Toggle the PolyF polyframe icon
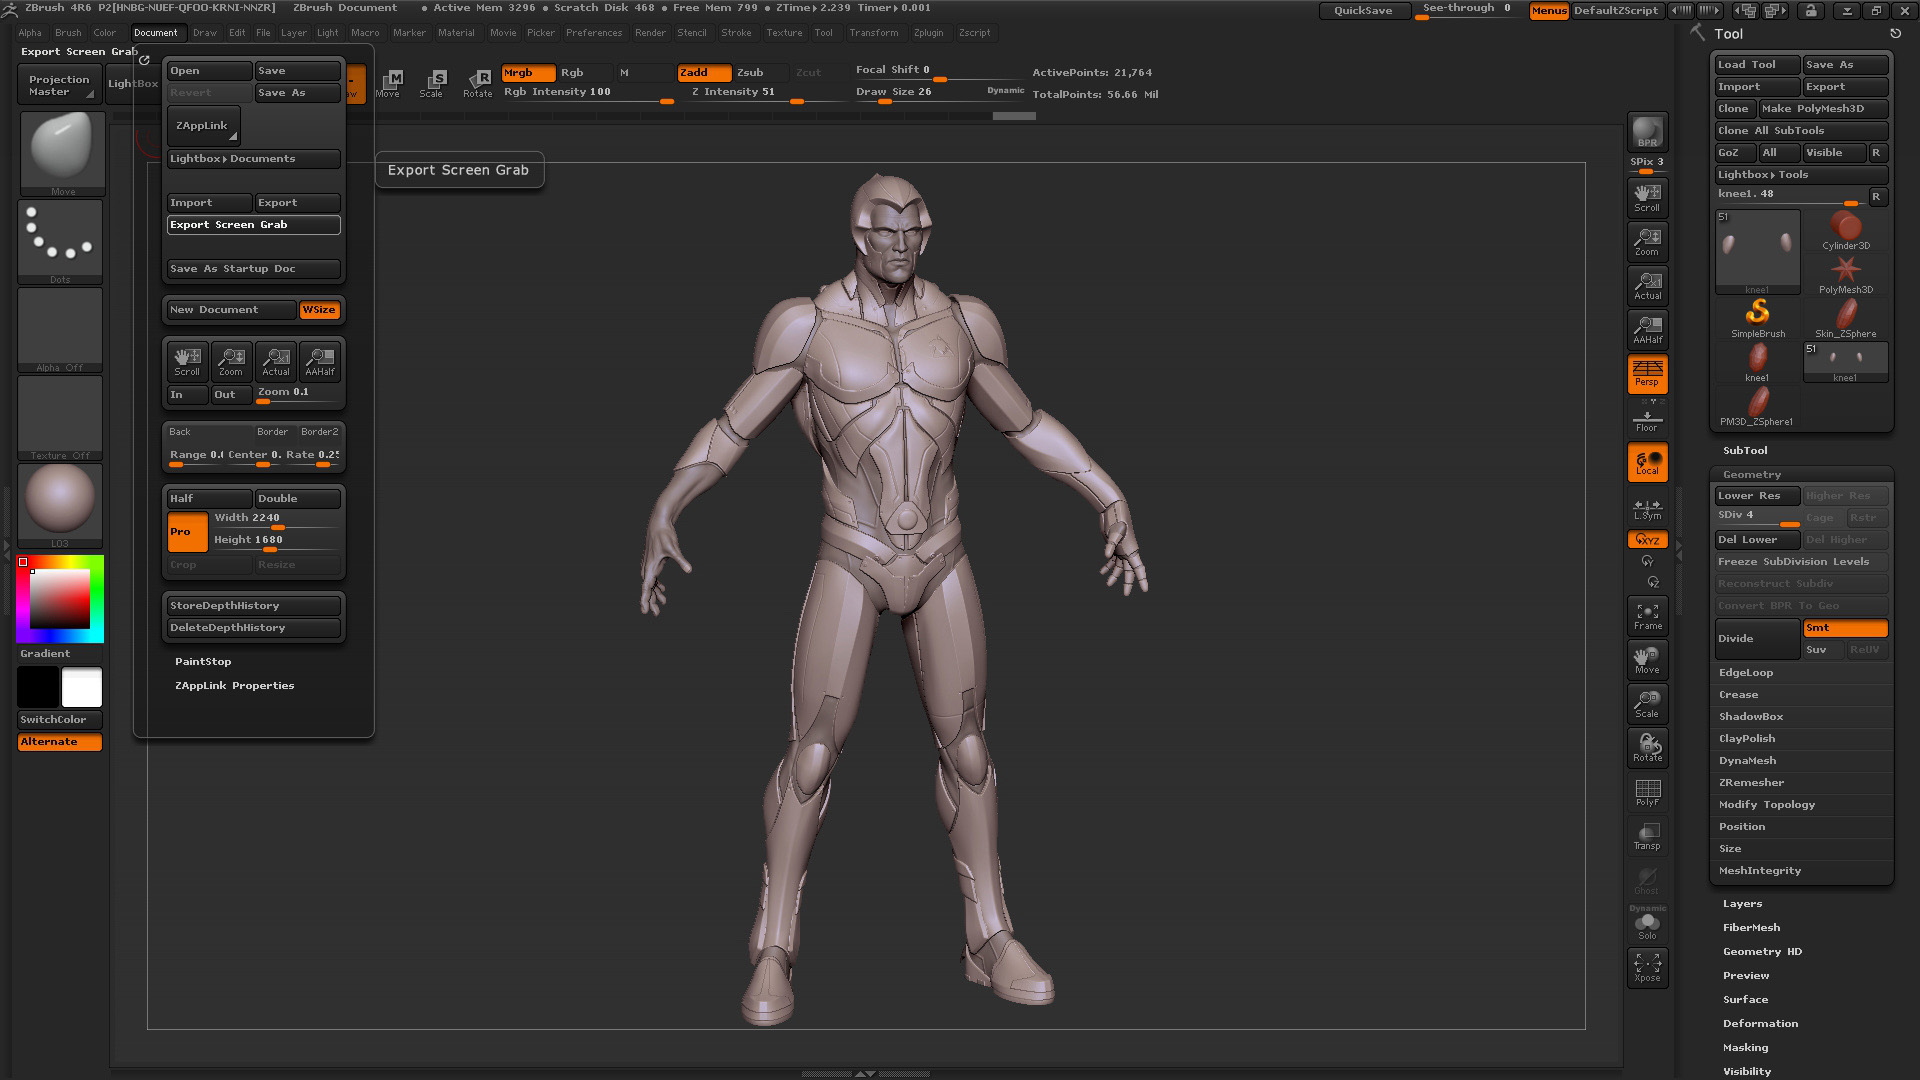This screenshot has width=1920, height=1080. pyautogui.click(x=1647, y=792)
